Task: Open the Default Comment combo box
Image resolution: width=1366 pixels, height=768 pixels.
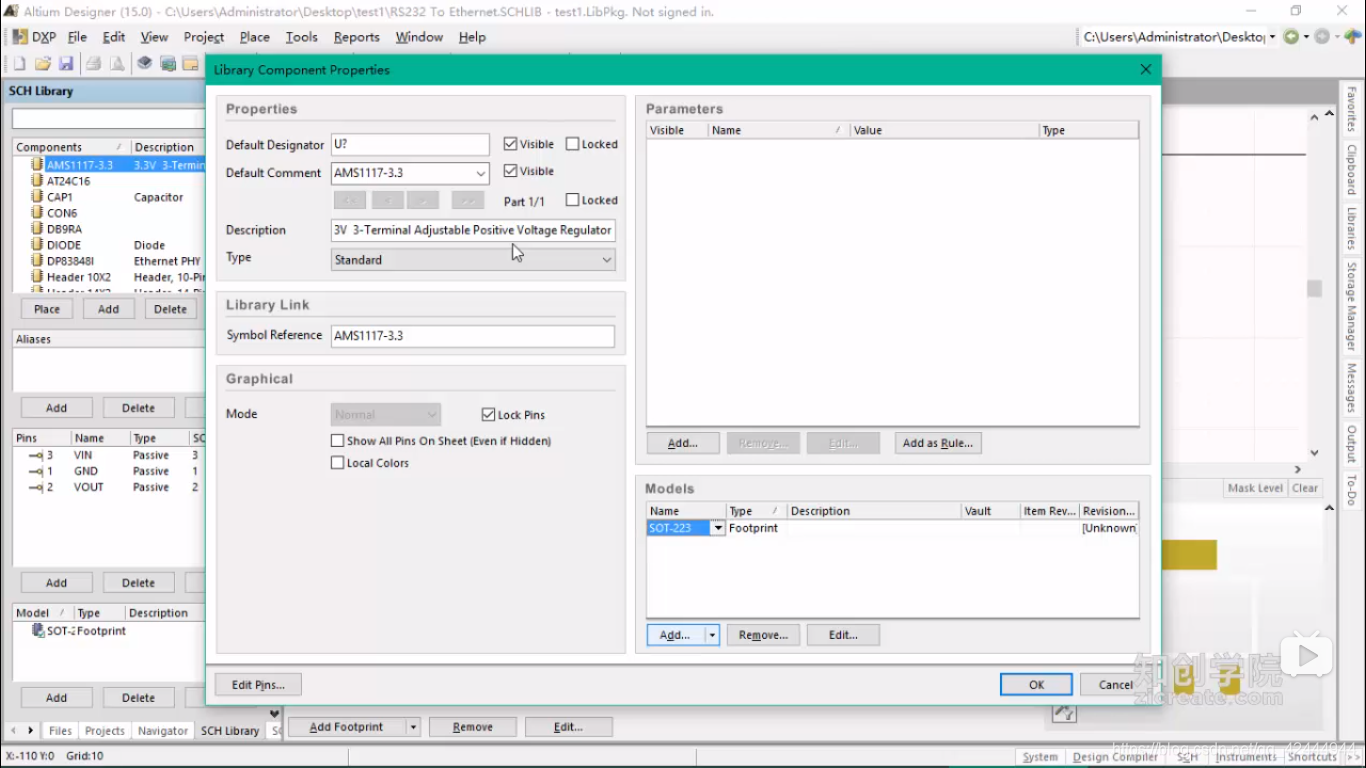Action: [481, 173]
